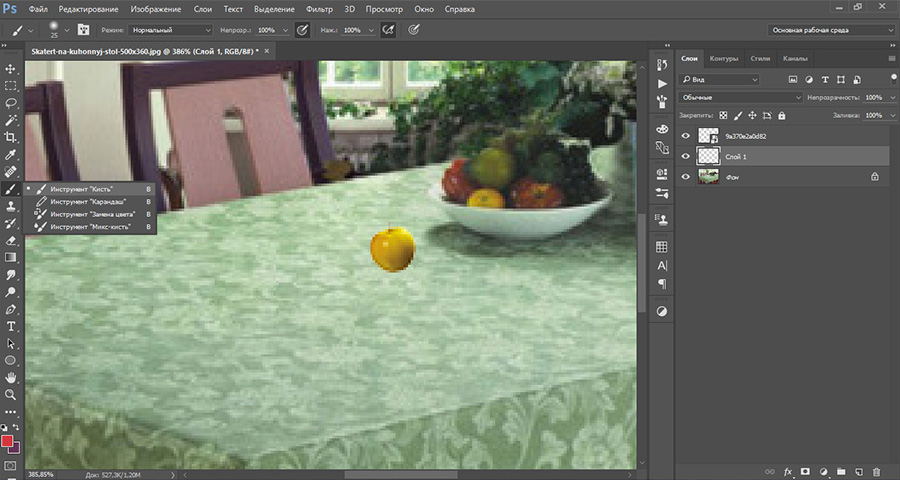Select the Move tool in the toolbar
This screenshot has height=480, width=900.
tap(11, 69)
